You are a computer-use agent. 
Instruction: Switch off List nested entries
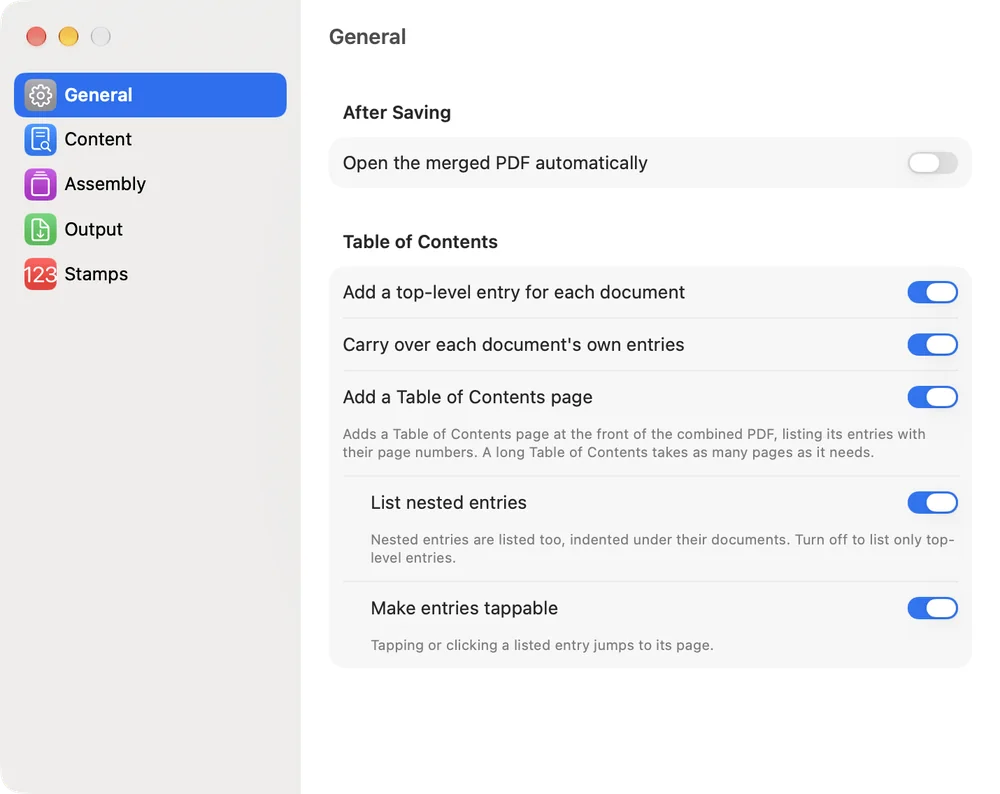click(932, 503)
